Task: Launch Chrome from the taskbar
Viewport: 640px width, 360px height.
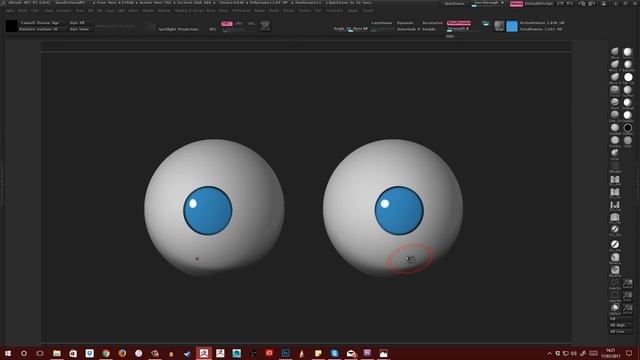Action: tap(106, 353)
